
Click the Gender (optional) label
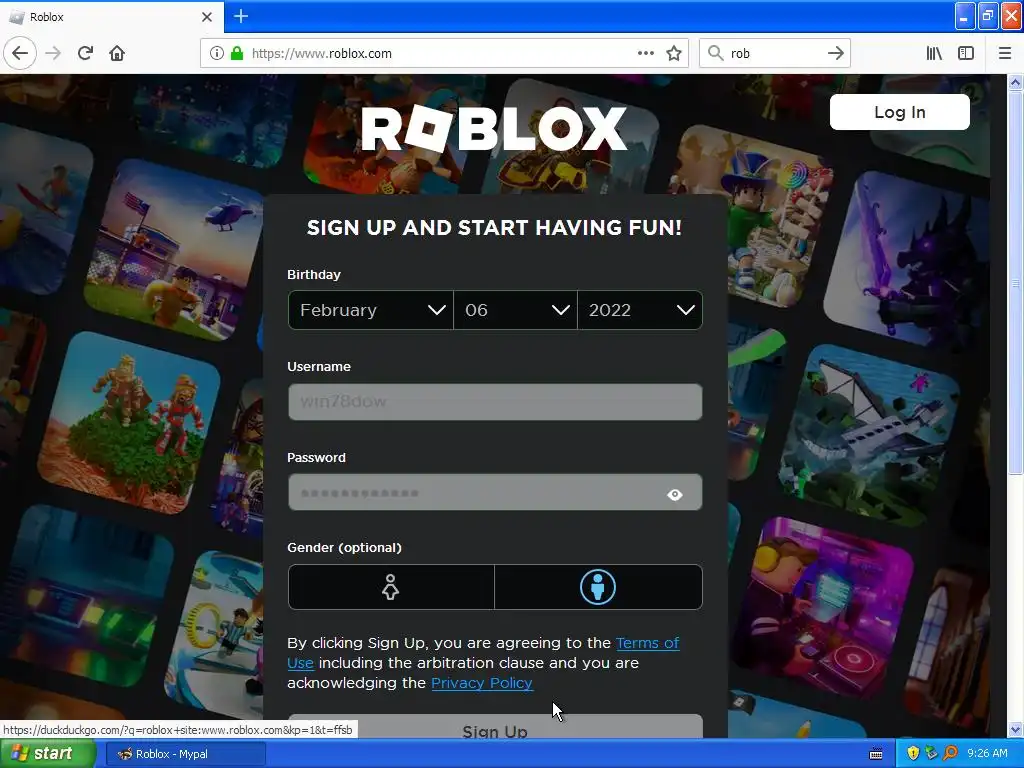[344, 547]
